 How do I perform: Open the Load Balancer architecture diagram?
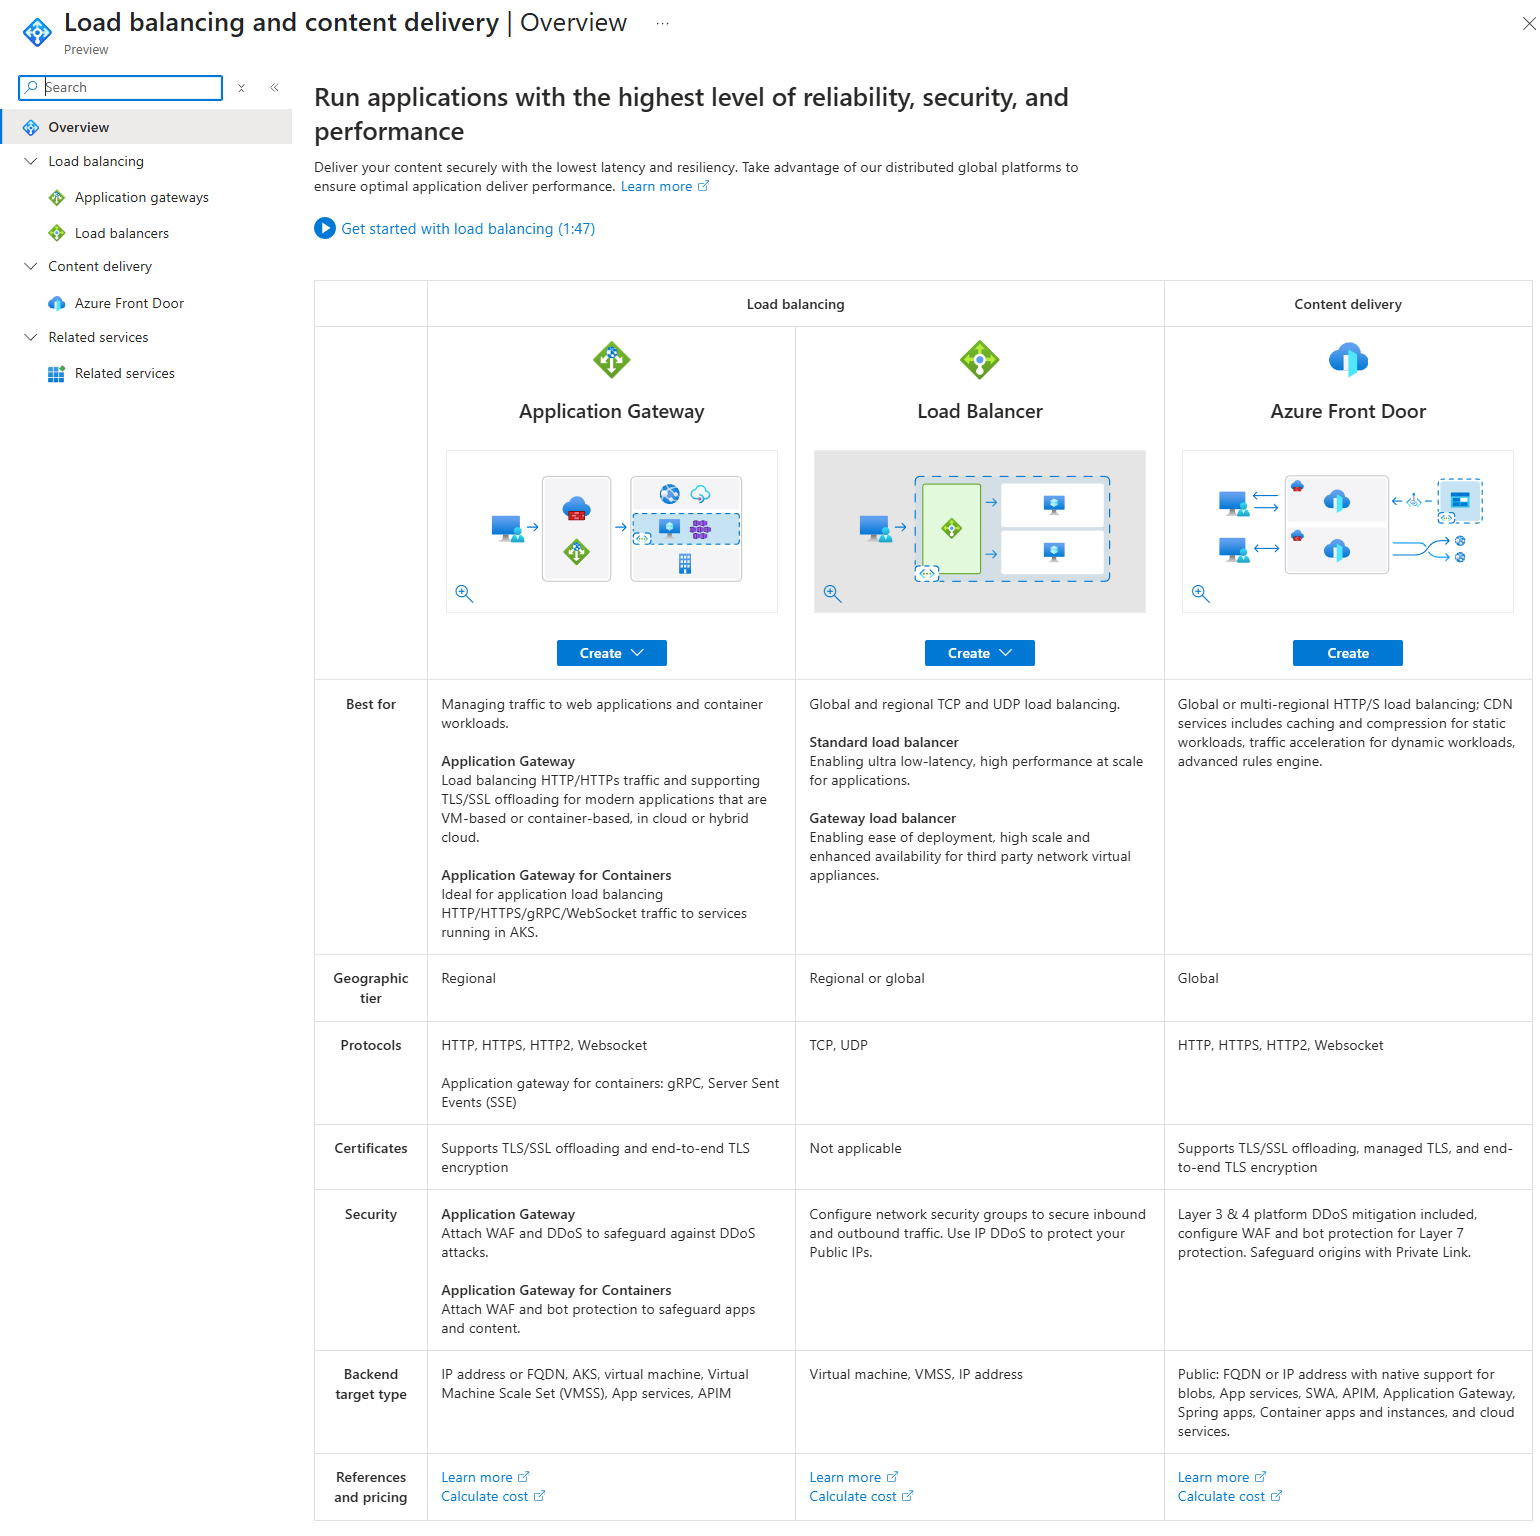[980, 531]
